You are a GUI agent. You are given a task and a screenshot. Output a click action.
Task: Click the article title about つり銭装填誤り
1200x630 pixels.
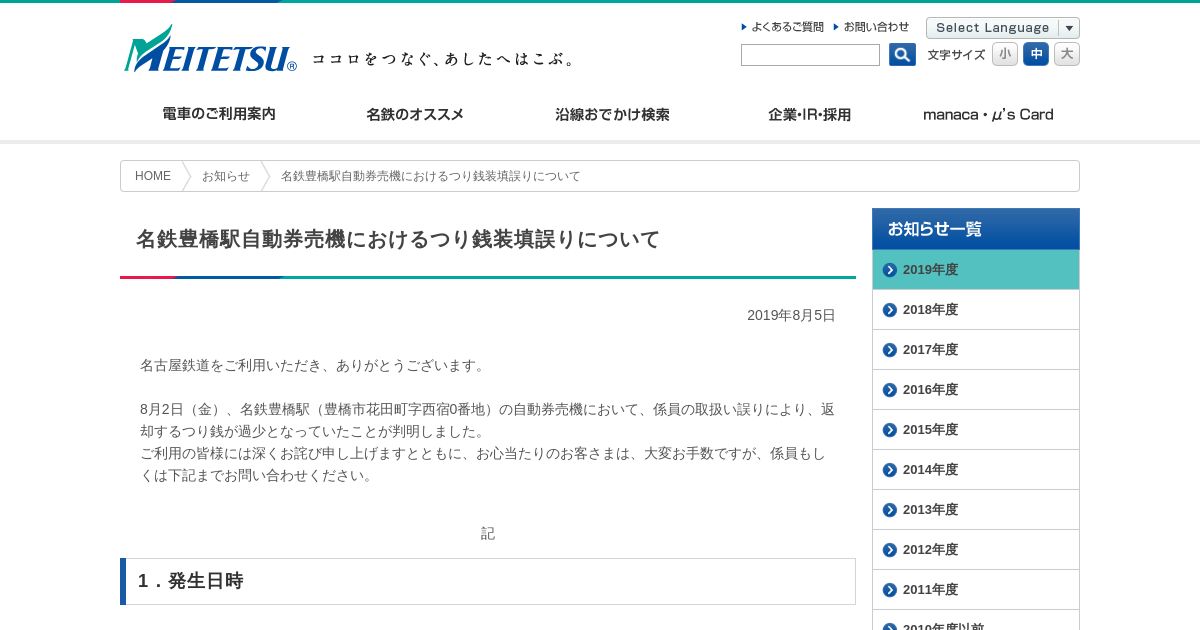click(x=398, y=239)
